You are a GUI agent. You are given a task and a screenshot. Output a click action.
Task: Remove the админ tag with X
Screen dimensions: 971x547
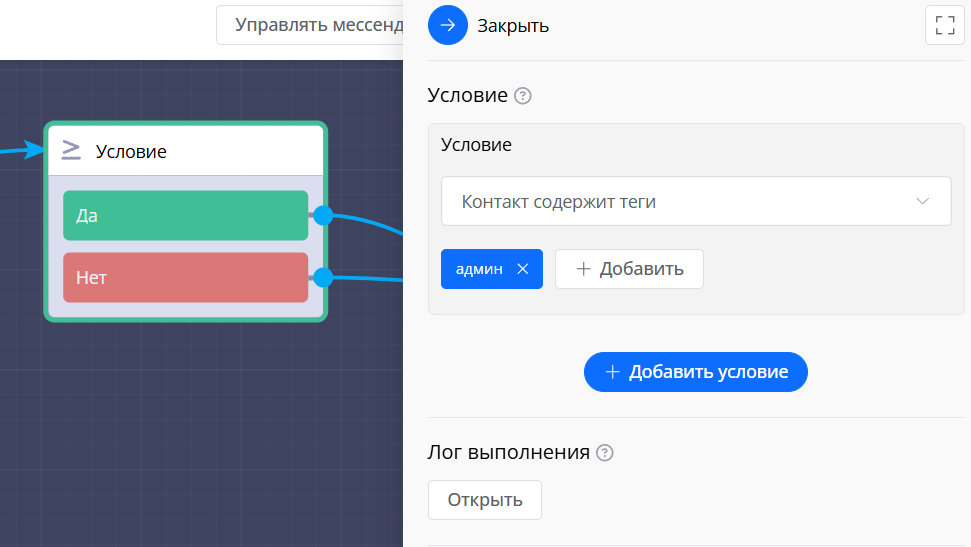[522, 269]
